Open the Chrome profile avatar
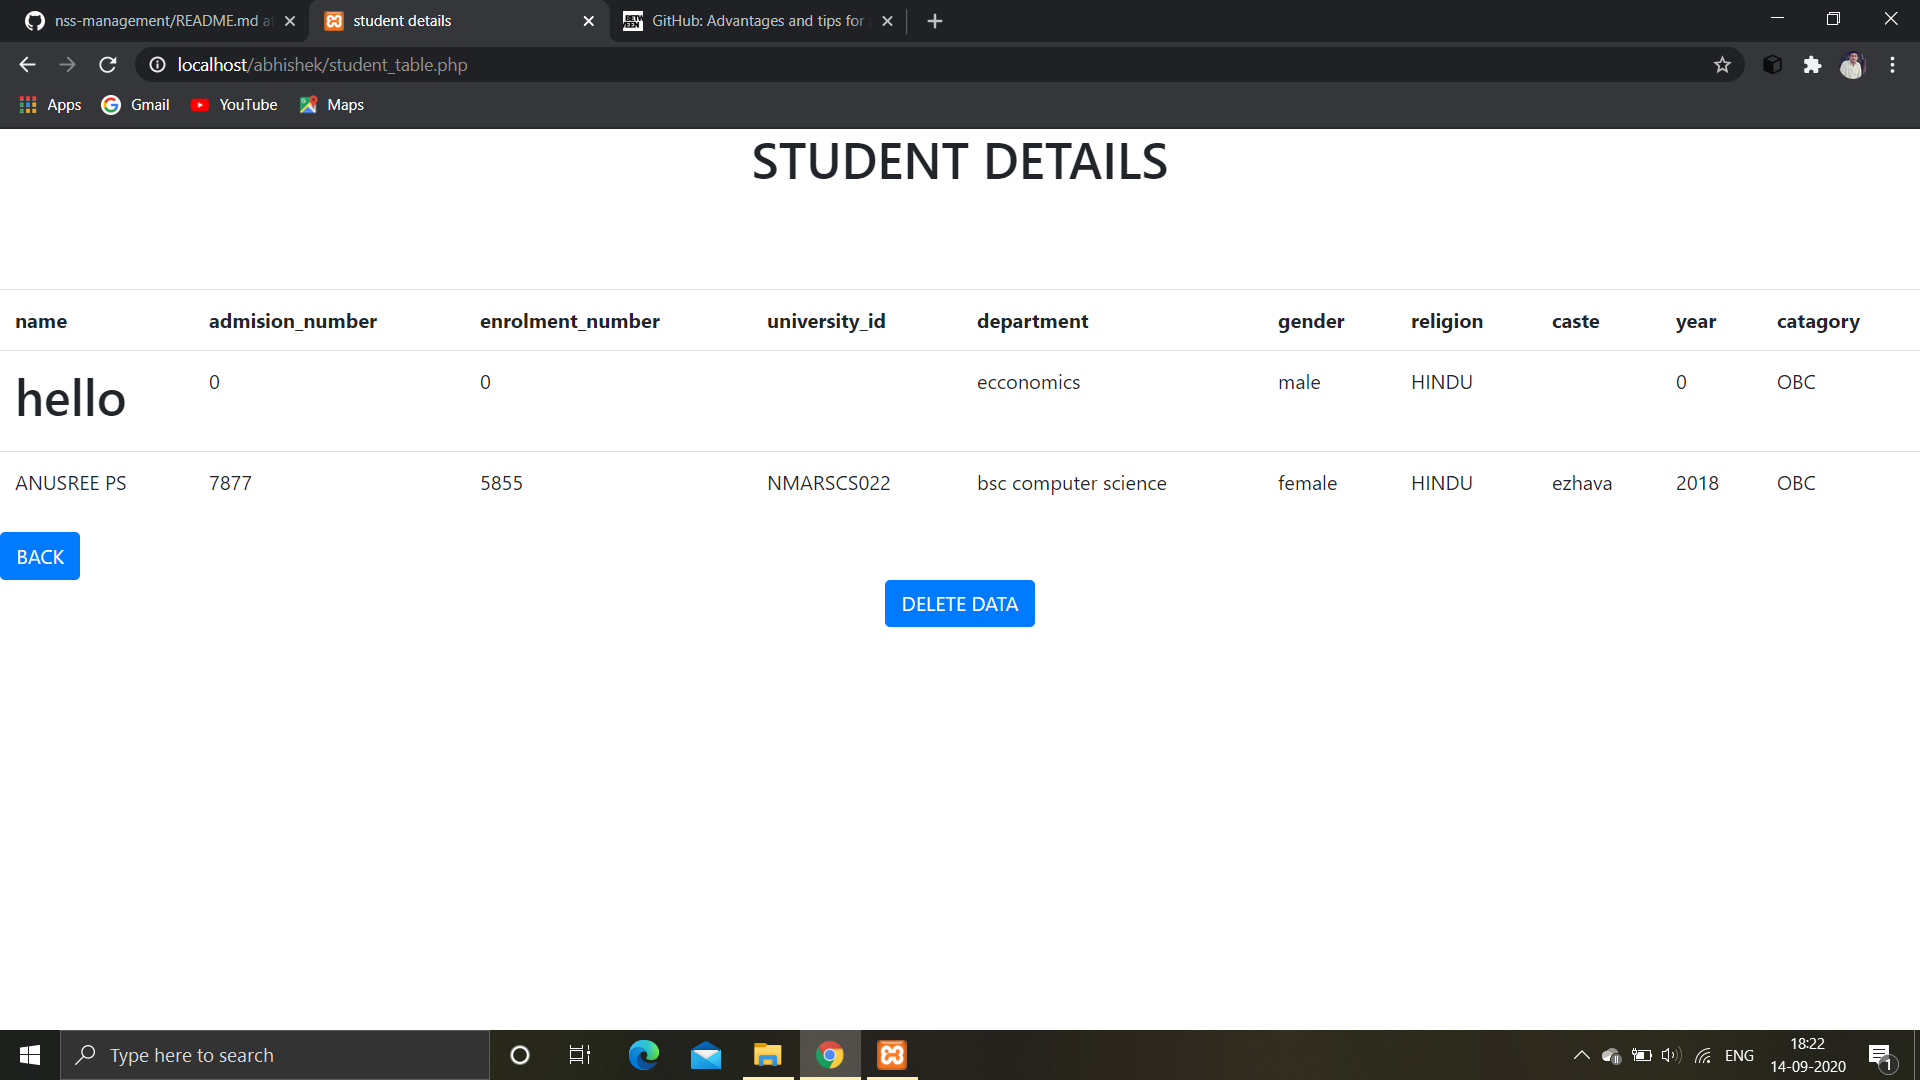 [1853, 64]
